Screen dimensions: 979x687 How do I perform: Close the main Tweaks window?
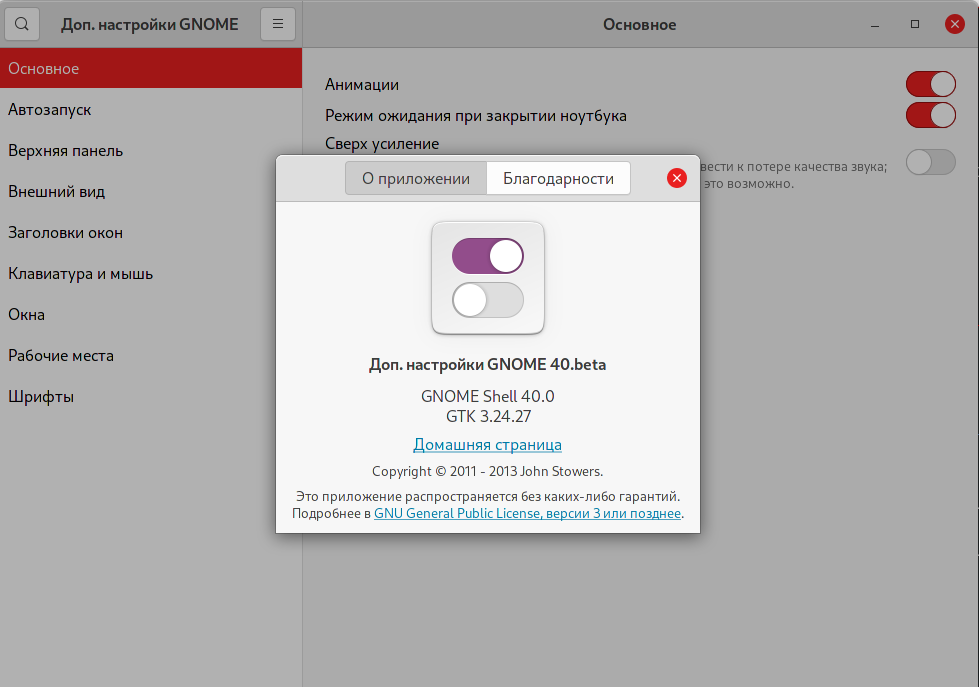[x=955, y=24]
